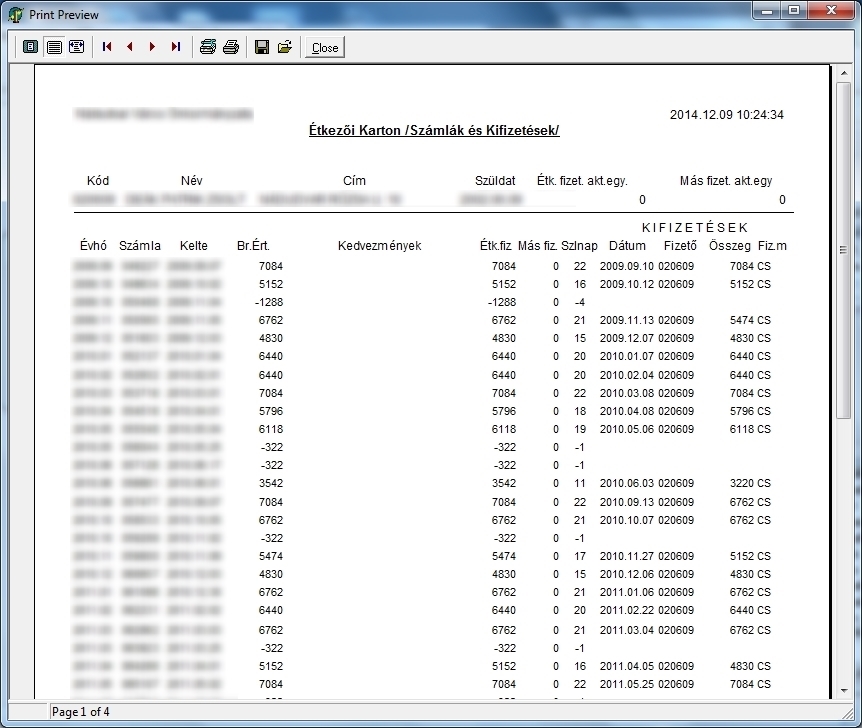Click the Szlnap value '11'
Image resolution: width=862 pixels, height=728 pixels.
[x=580, y=483]
